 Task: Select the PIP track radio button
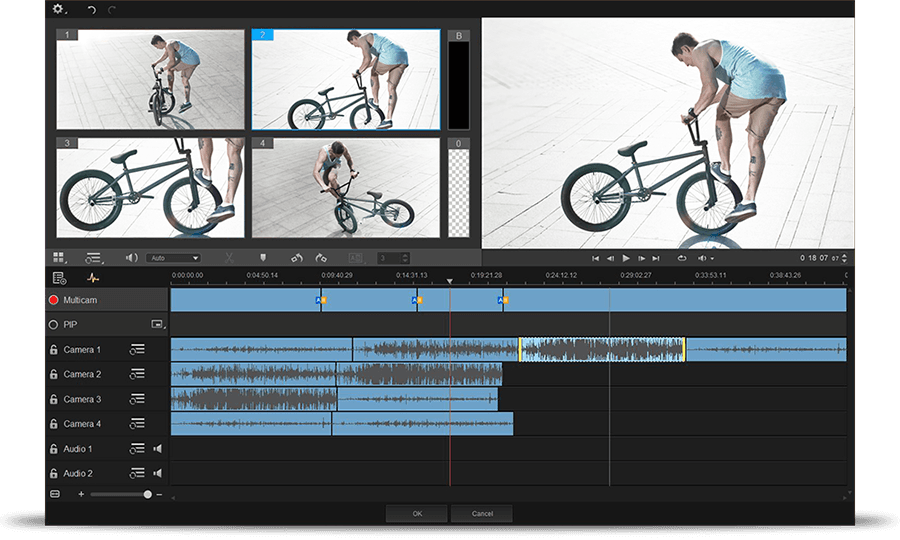(x=54, y=324)
